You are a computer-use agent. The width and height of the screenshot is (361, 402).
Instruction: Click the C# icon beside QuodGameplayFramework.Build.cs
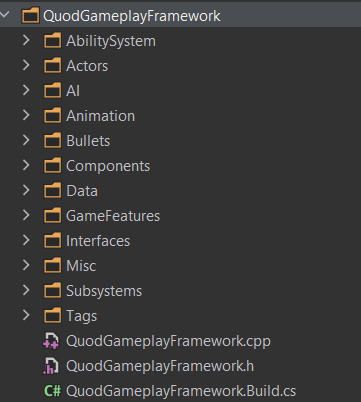[52, 391]
